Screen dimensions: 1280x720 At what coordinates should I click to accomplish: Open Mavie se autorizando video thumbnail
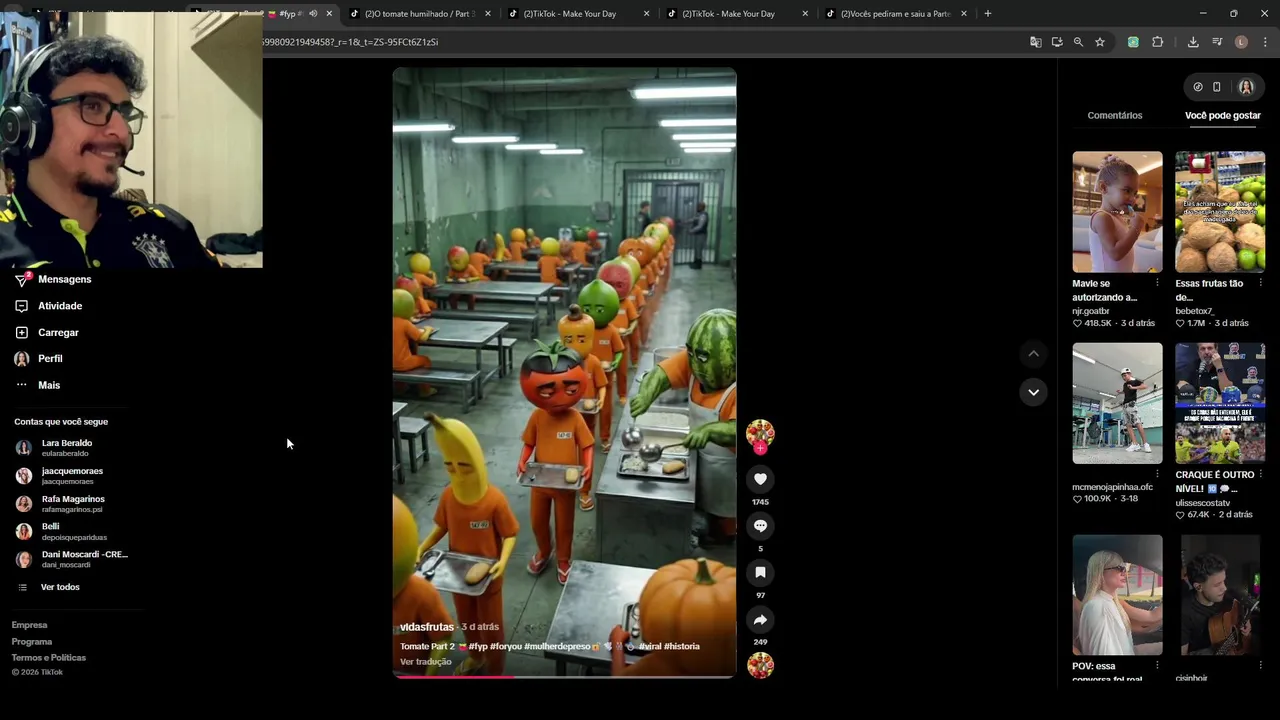[x=1117, y=212]
